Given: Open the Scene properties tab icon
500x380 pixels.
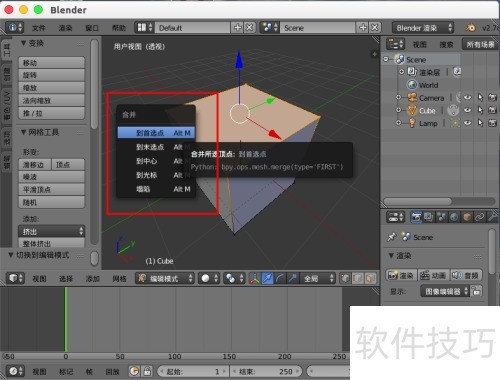Looking at the screenshot, I should click(x=442, y=217).
